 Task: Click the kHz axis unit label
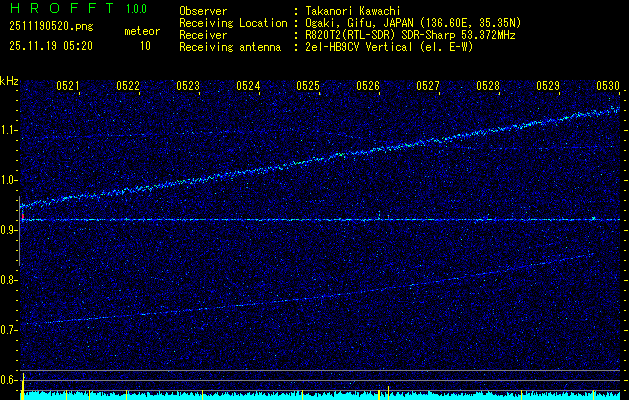tap(9, 80)
